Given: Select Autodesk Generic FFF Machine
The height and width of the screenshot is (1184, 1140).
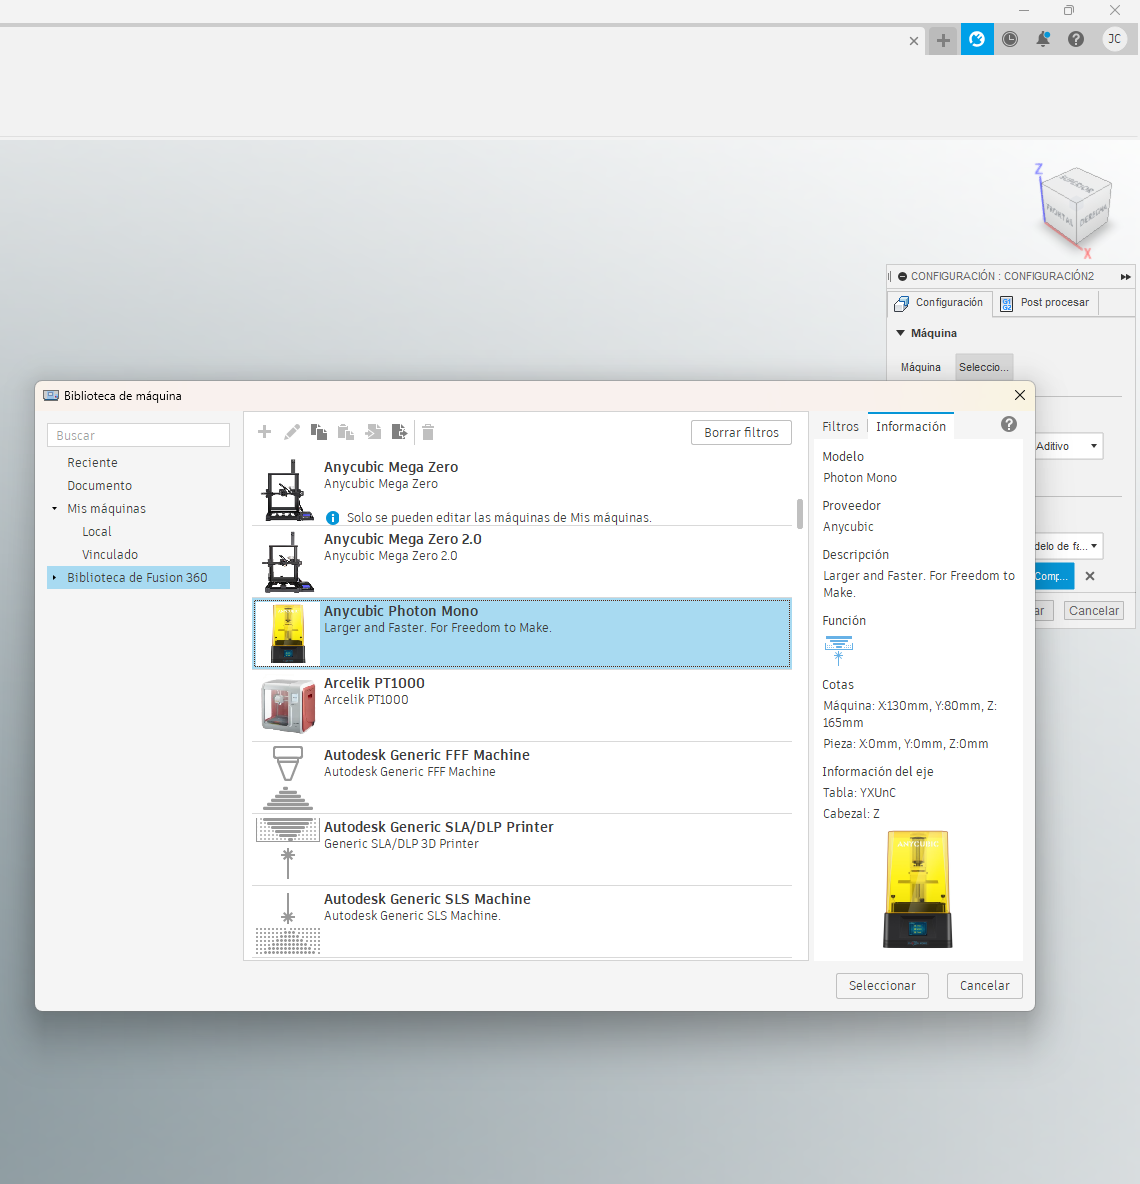Looking at the screenshot, I should click(x=522, y=777).
